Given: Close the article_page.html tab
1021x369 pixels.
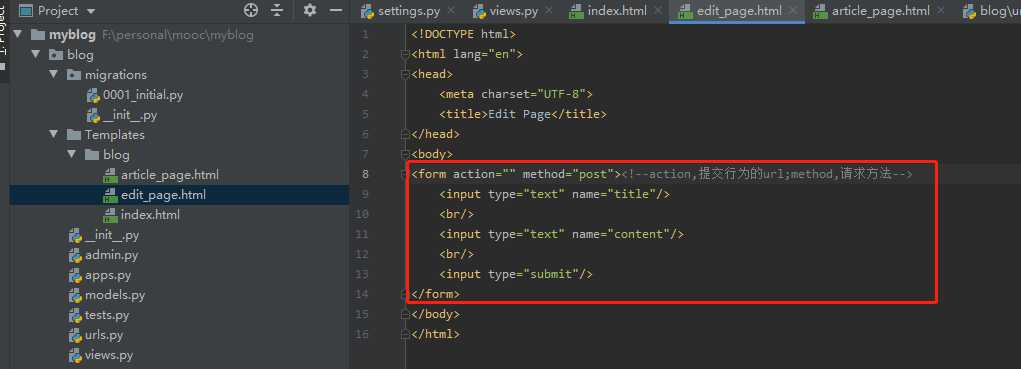Looking at the screenshot, I should pos(940,11).
